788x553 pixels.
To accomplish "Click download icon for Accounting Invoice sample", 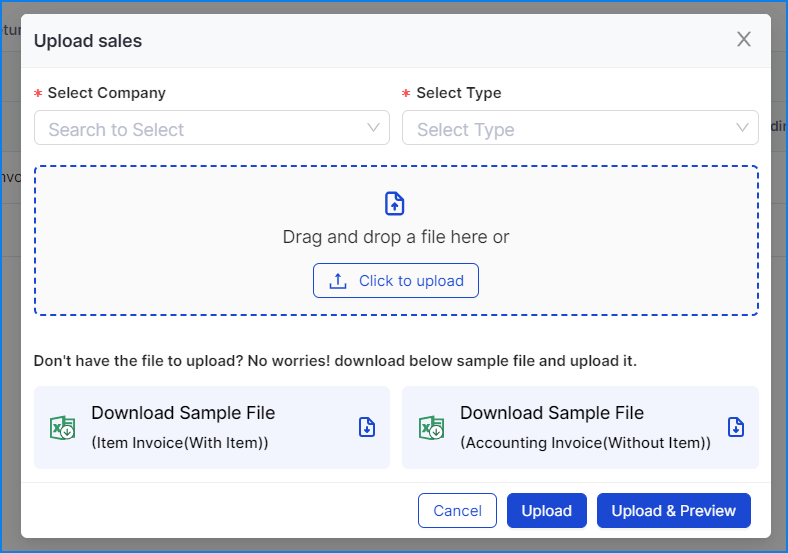I will (x=736, y=427).
